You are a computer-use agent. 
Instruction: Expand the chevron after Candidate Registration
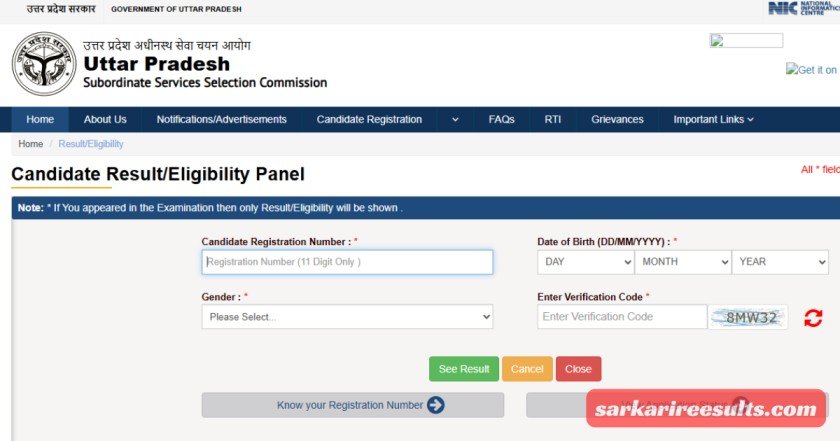pos(455,120)
